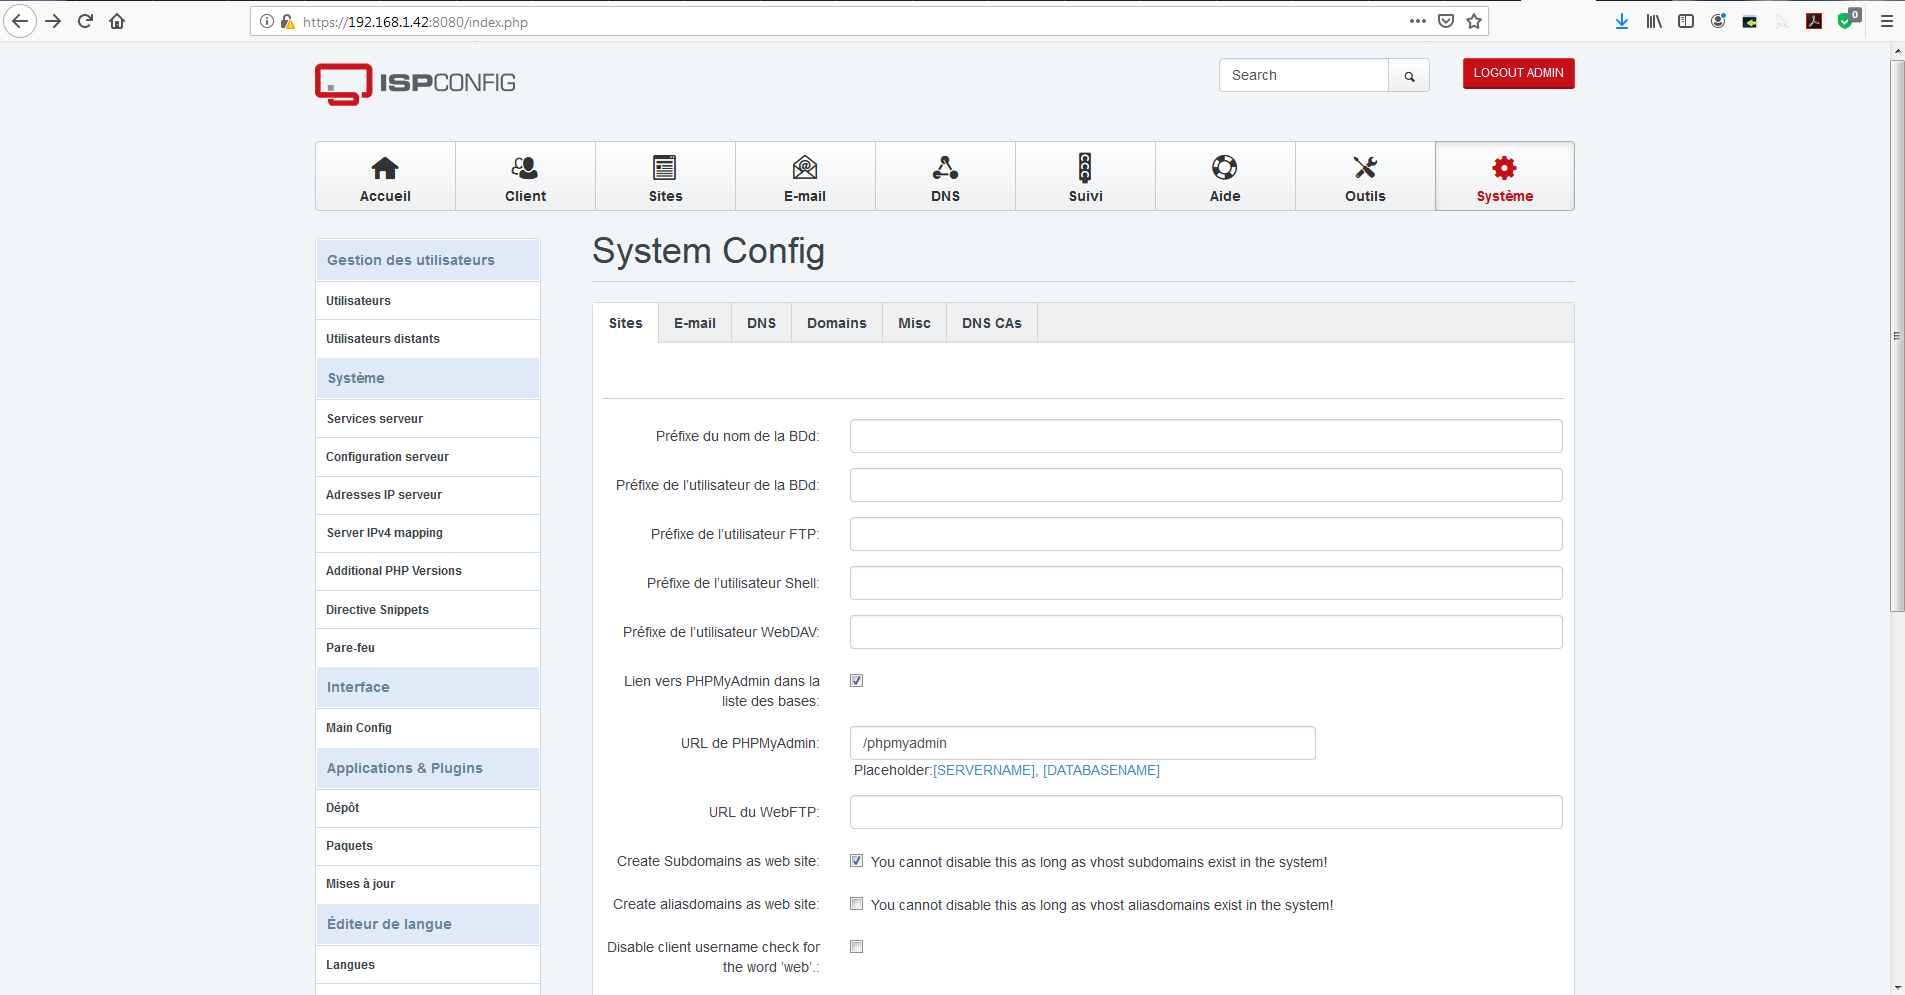Open Pare-feu firewall settings
This screenshot has height=995, width=1905.
click(428, 648)
